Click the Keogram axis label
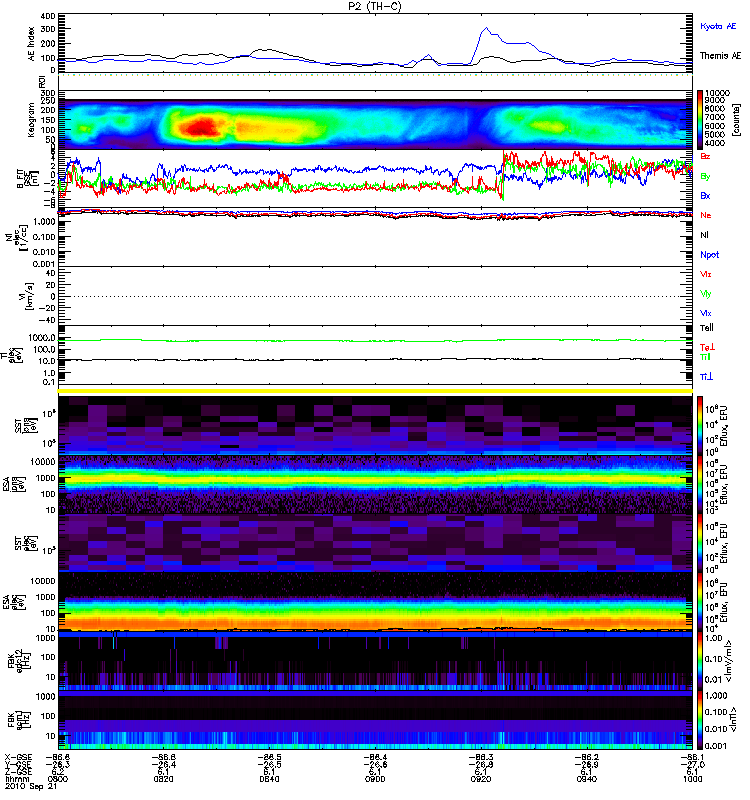 point(31,119)
